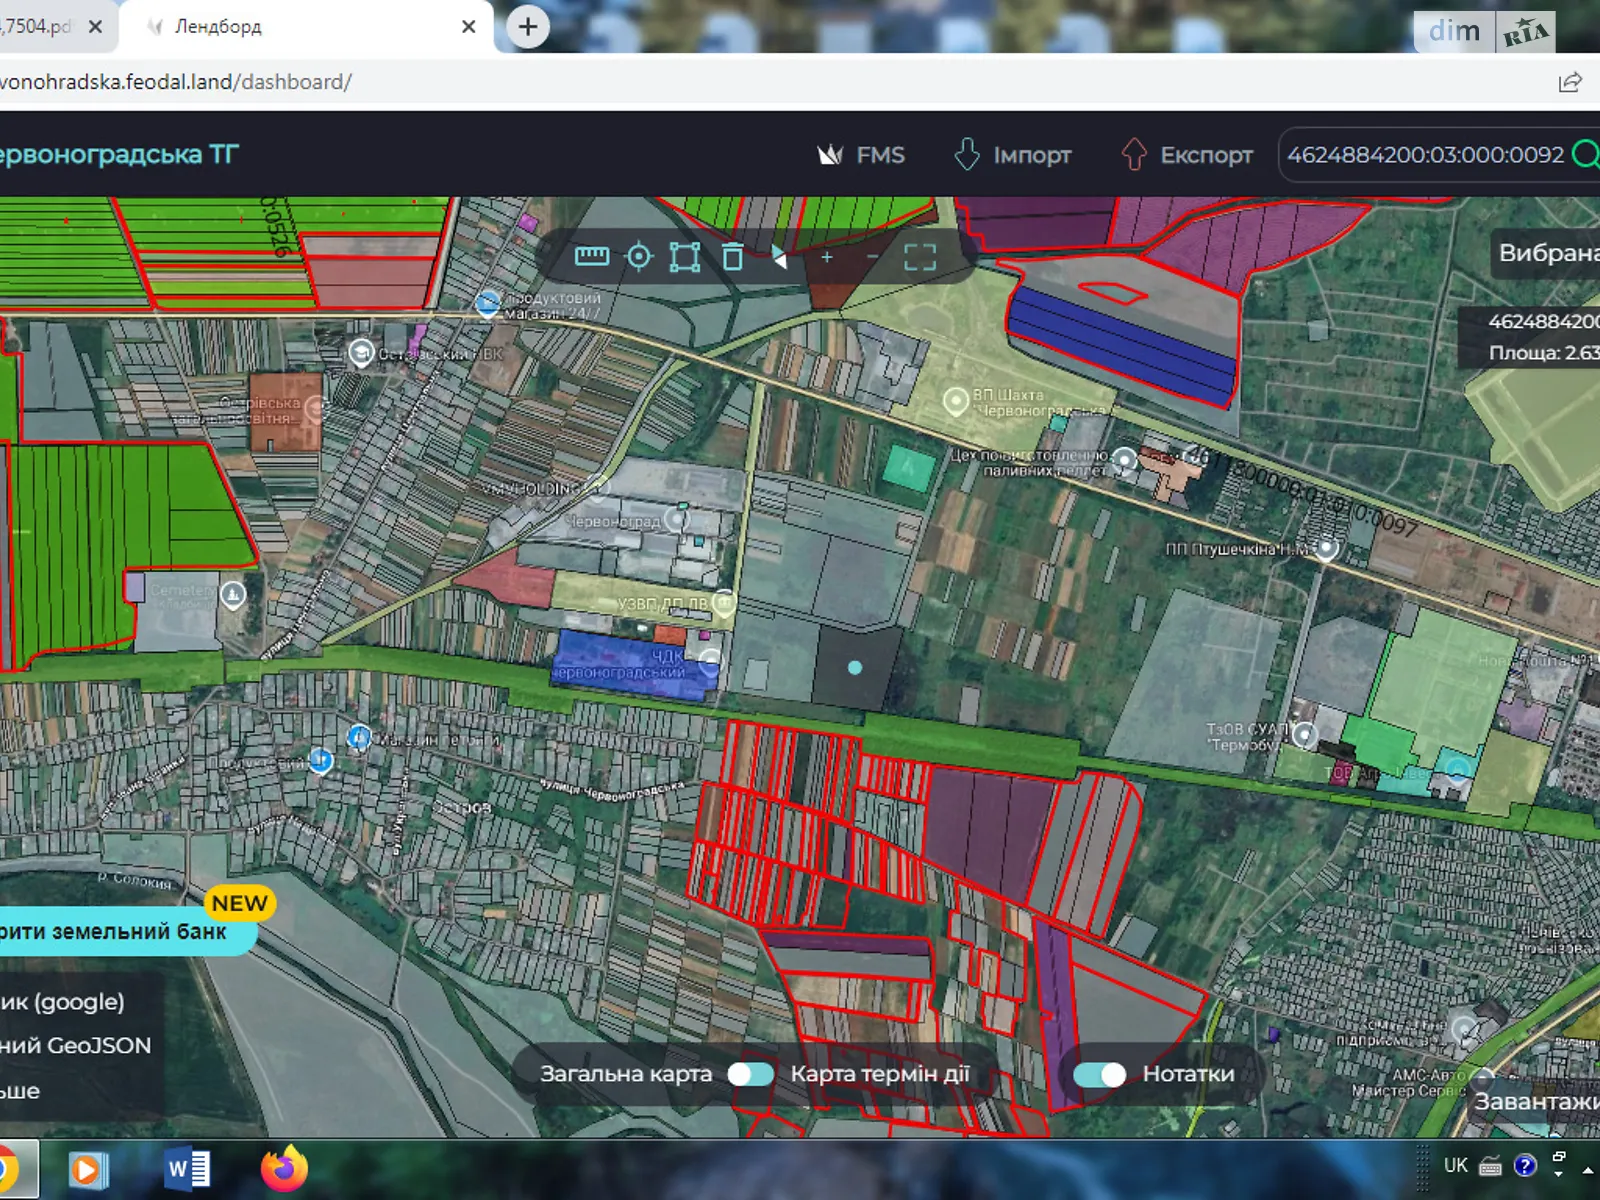The image size is (1600, 1200).
Task: Toggle the Нотатки switch
Action: (x=1099, y=1074)
